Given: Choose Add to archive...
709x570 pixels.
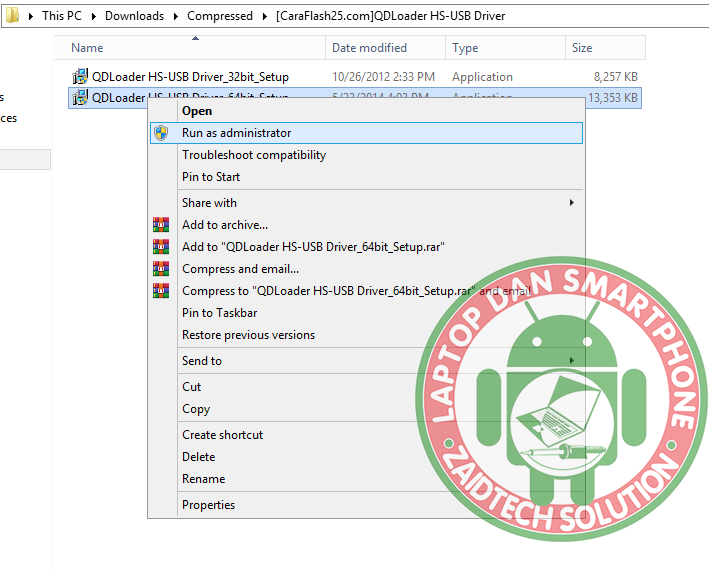Looking at the screenshot, I should (x=366, y=225).
